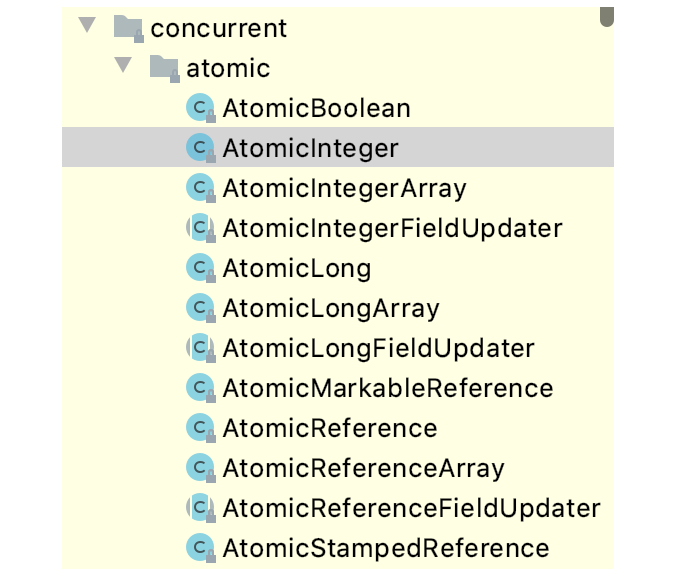This screenshot has height=578, width=678.
Task: Select the AtomicReference class entry
Action: pos(338,428)
